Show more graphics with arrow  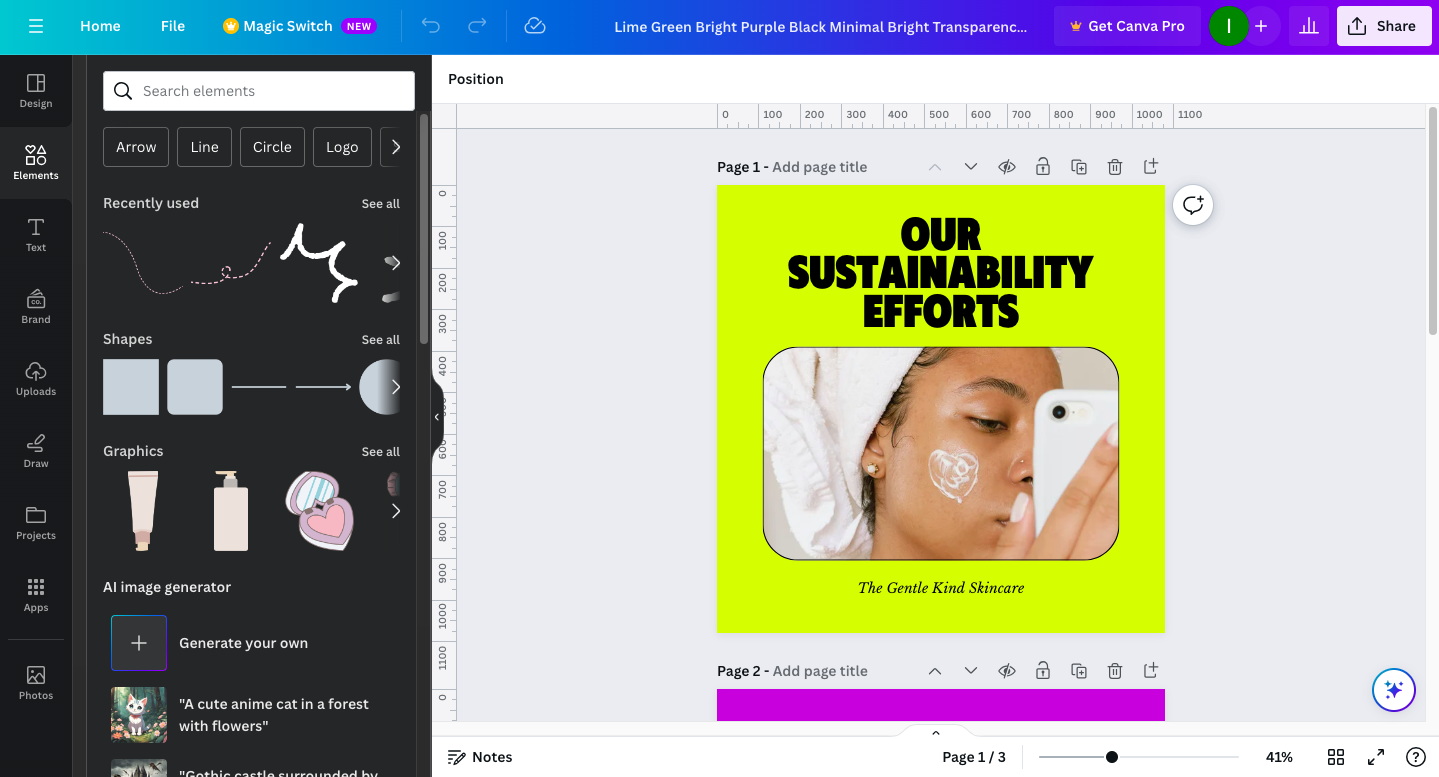pos(395,511)
